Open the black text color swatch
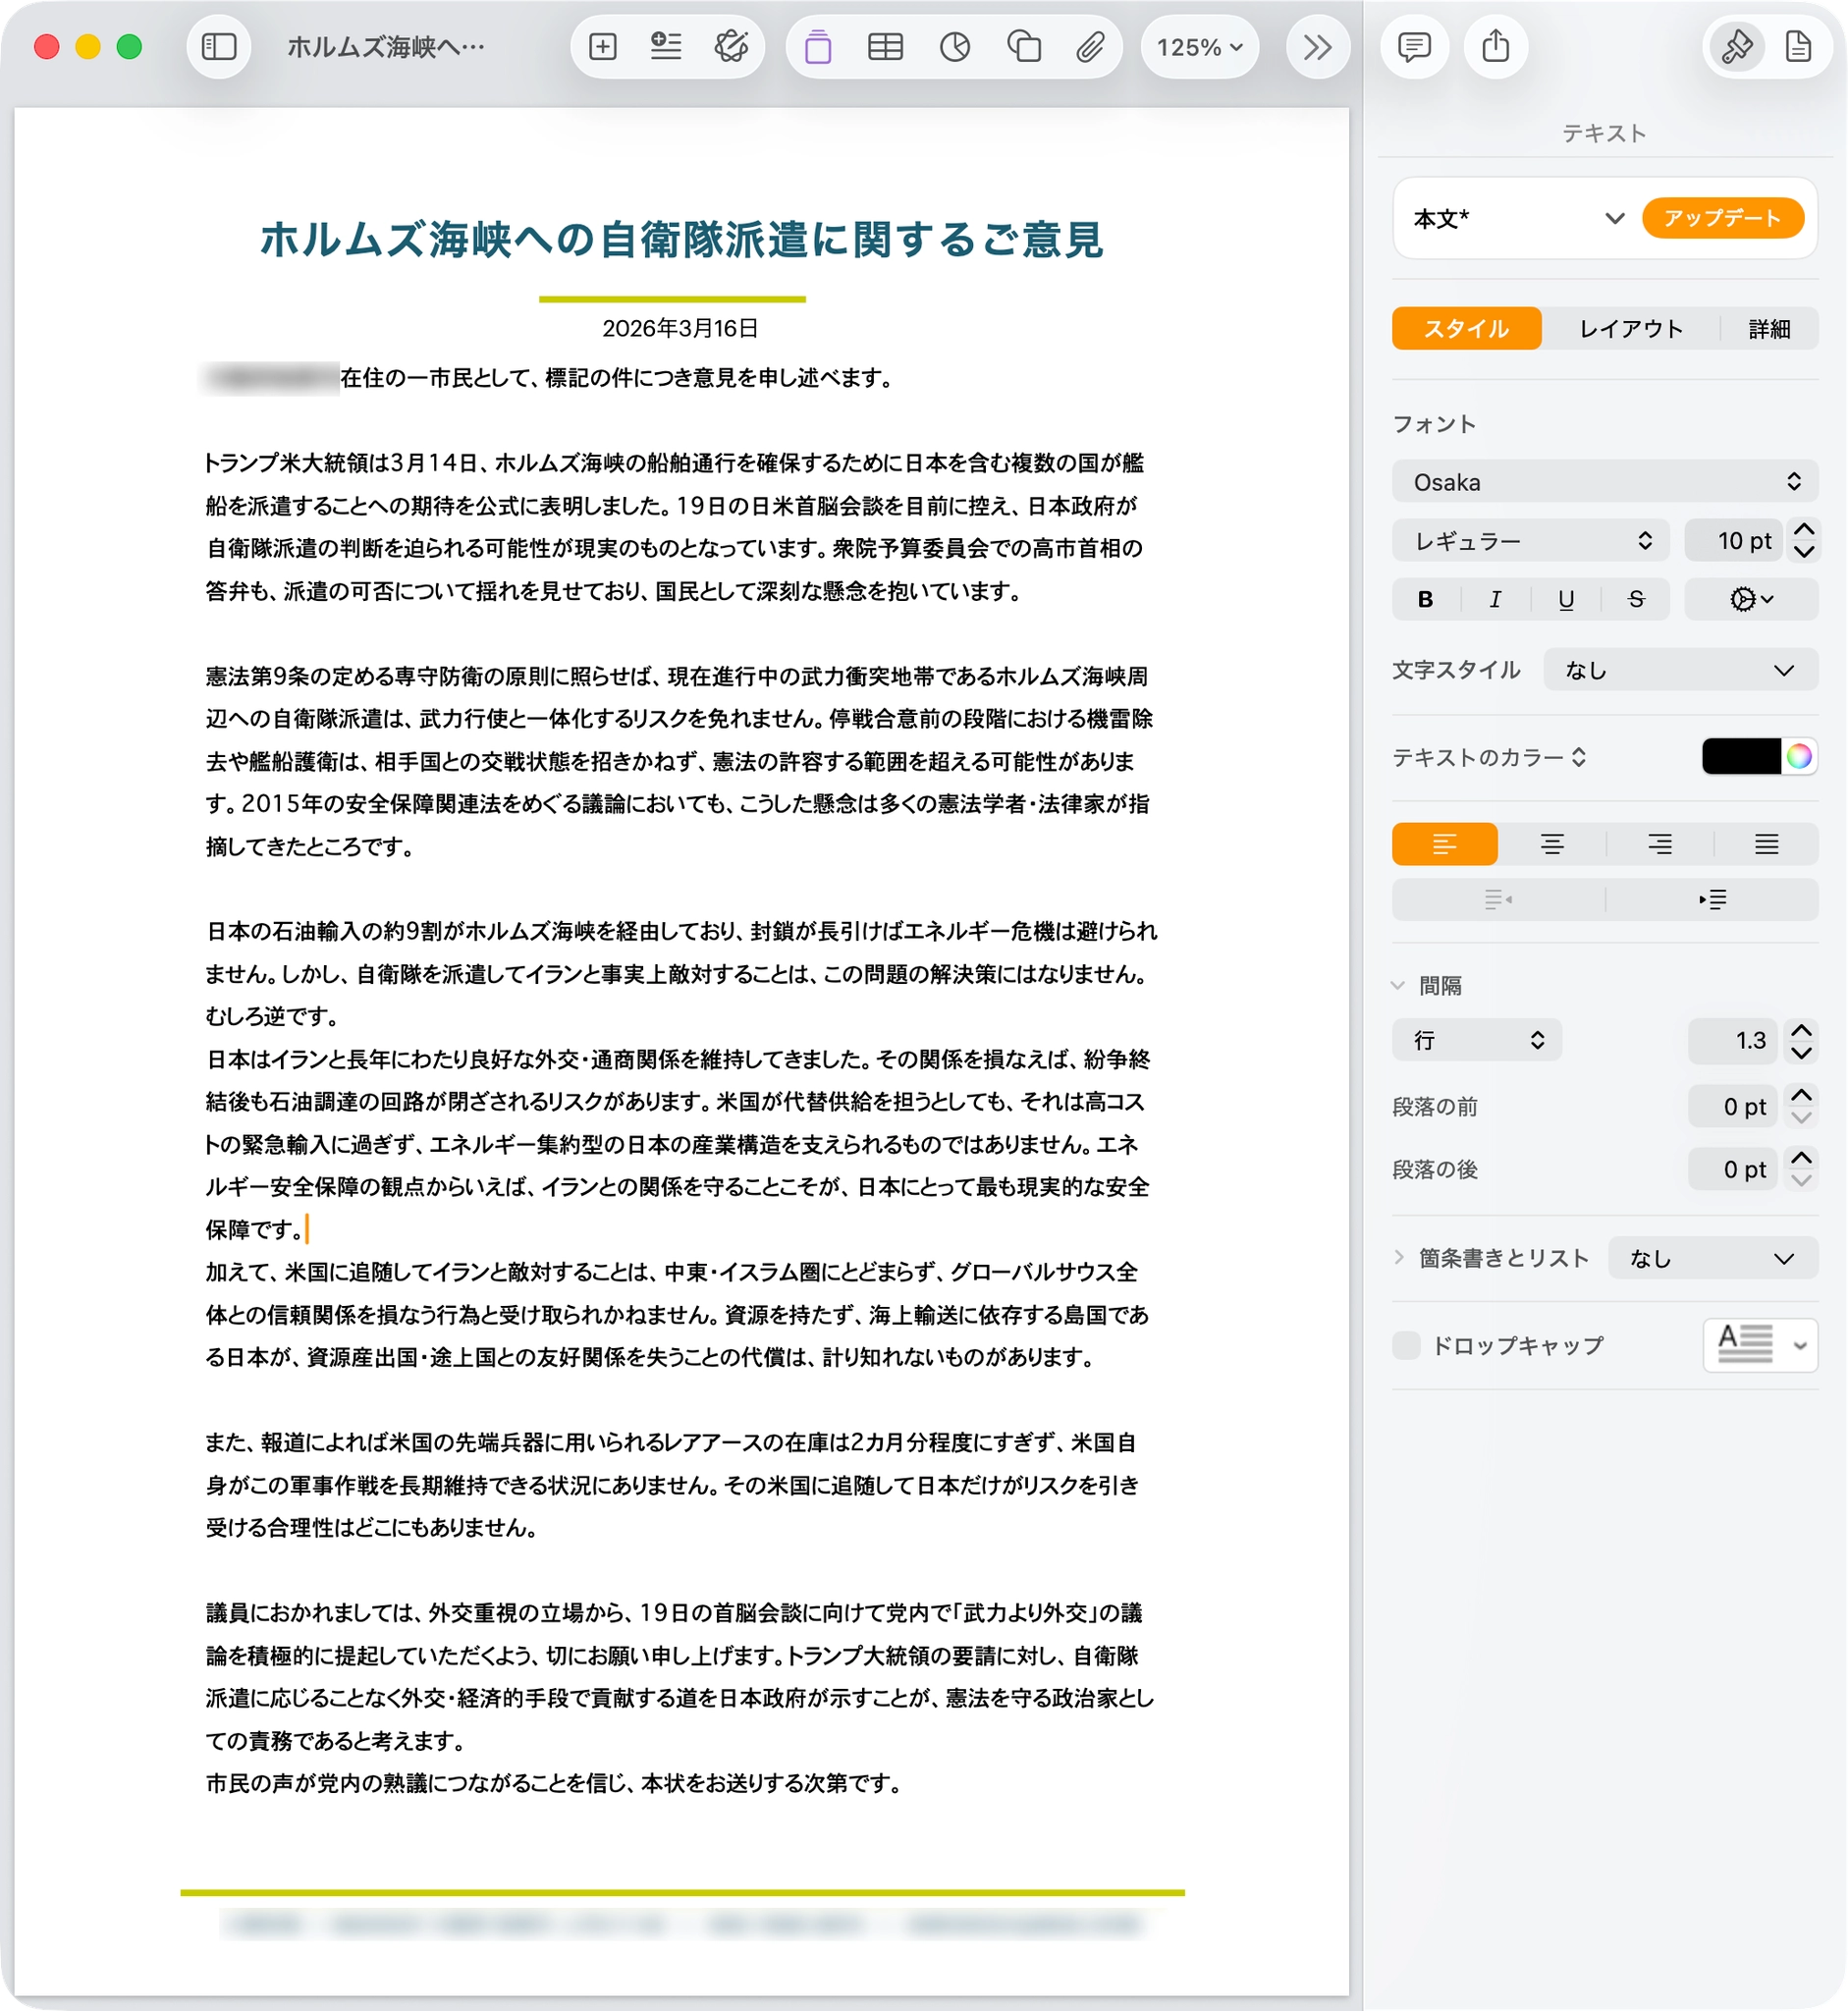 [1741, 757]
